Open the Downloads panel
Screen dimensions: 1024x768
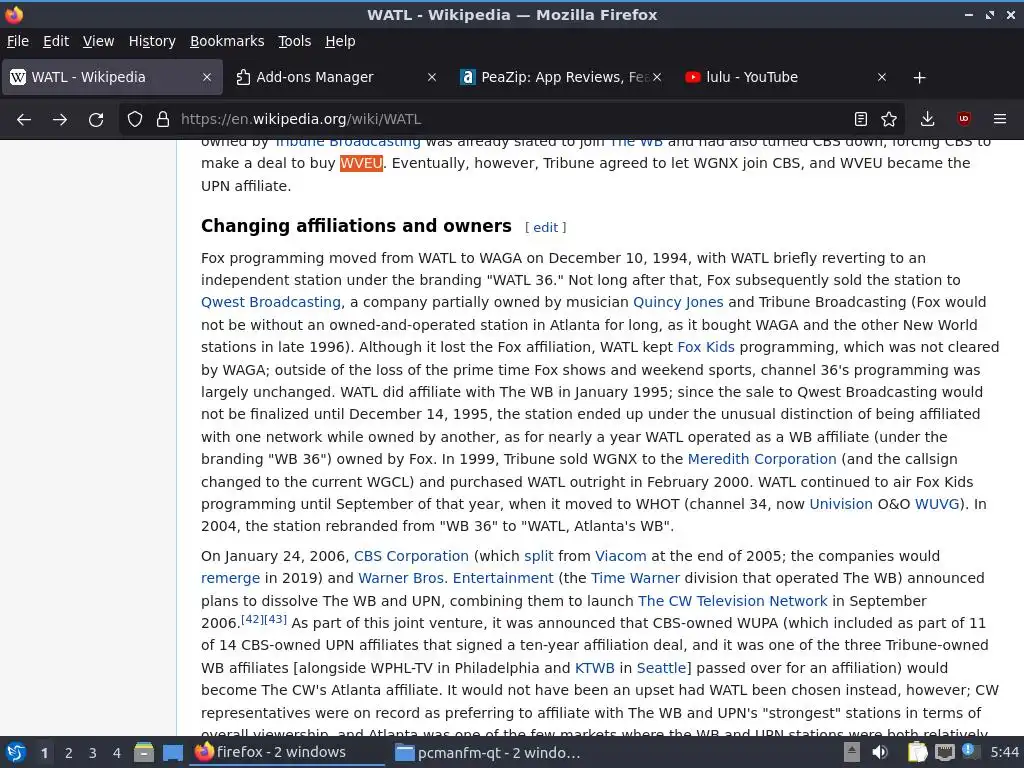point(927,119)
